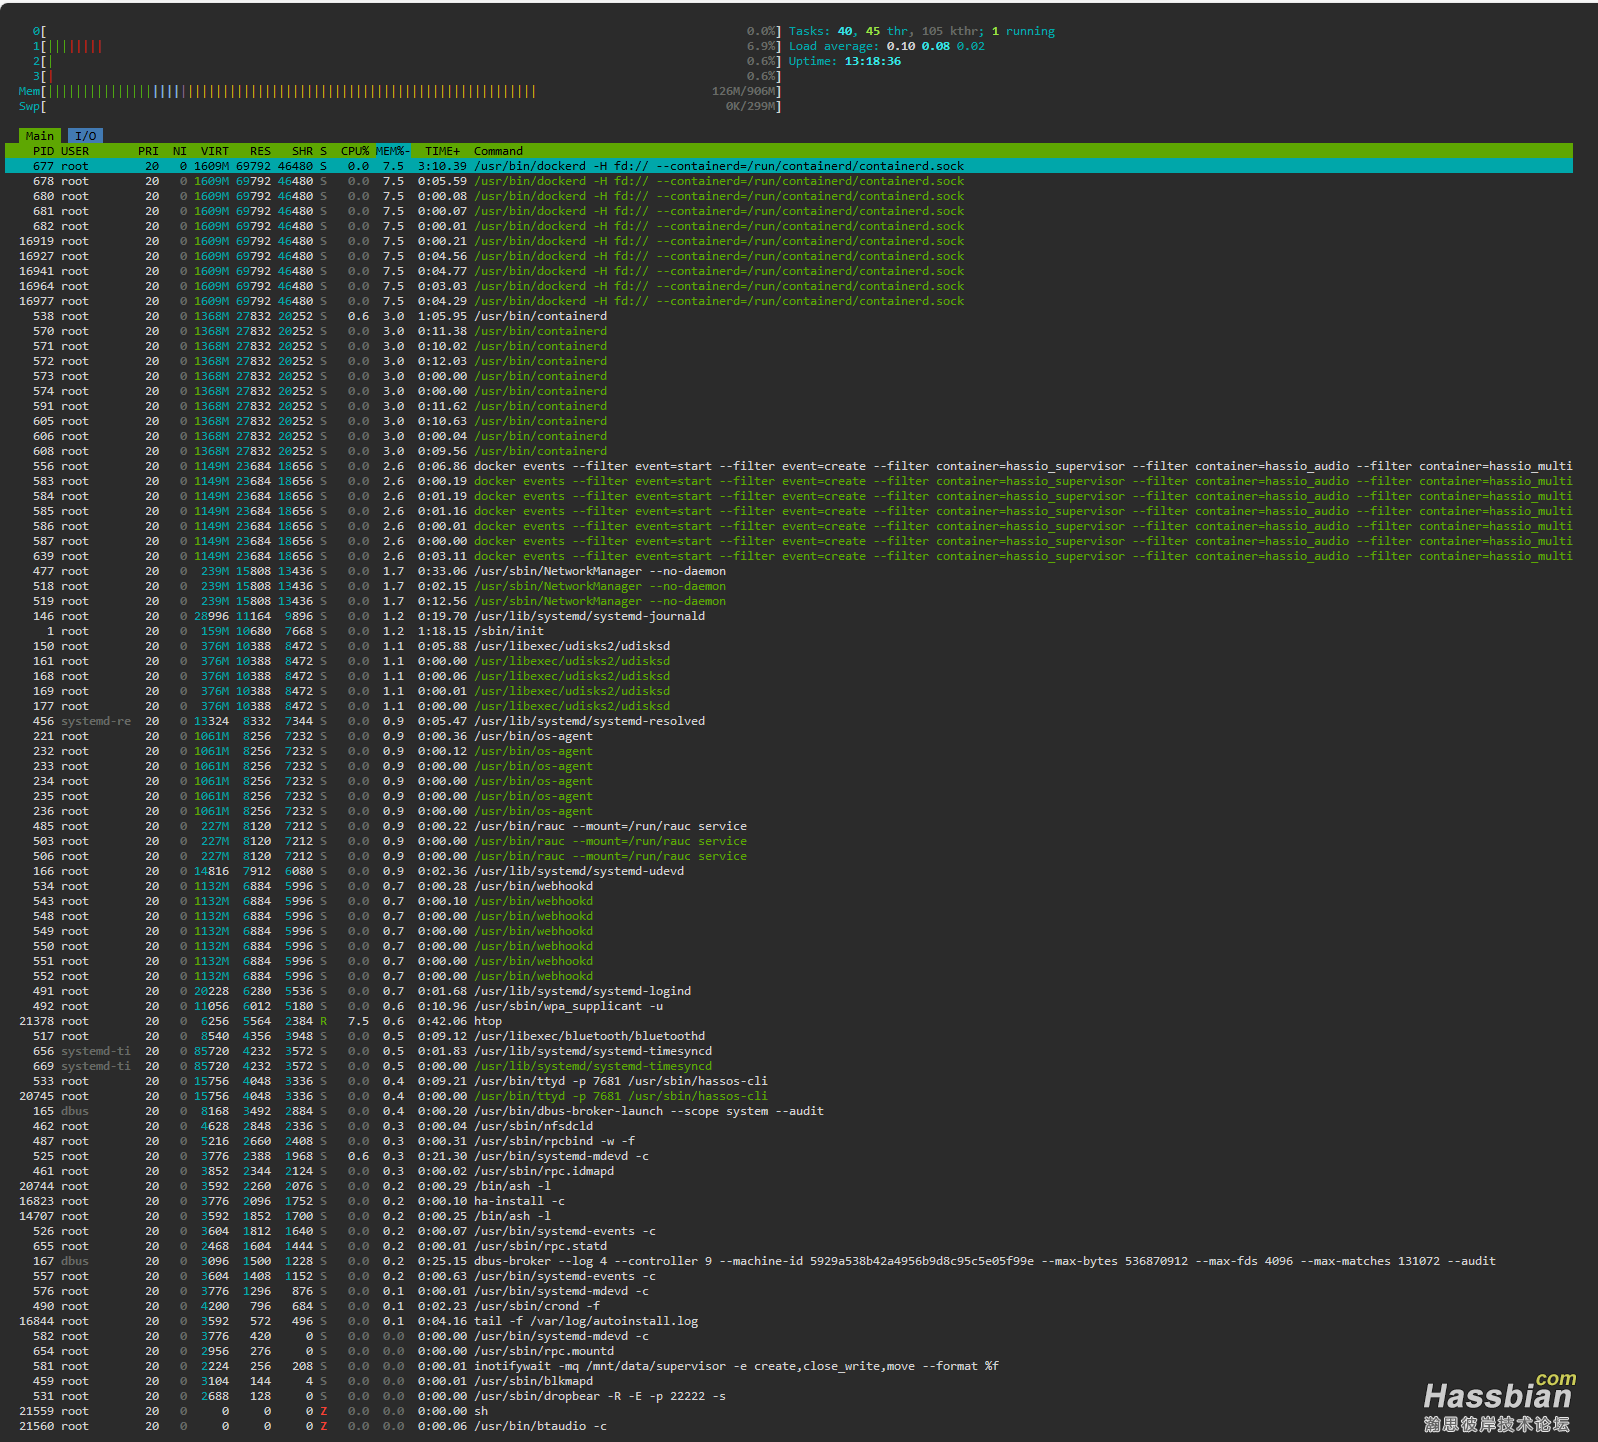Select systemd-logind row PID 491

789,991
